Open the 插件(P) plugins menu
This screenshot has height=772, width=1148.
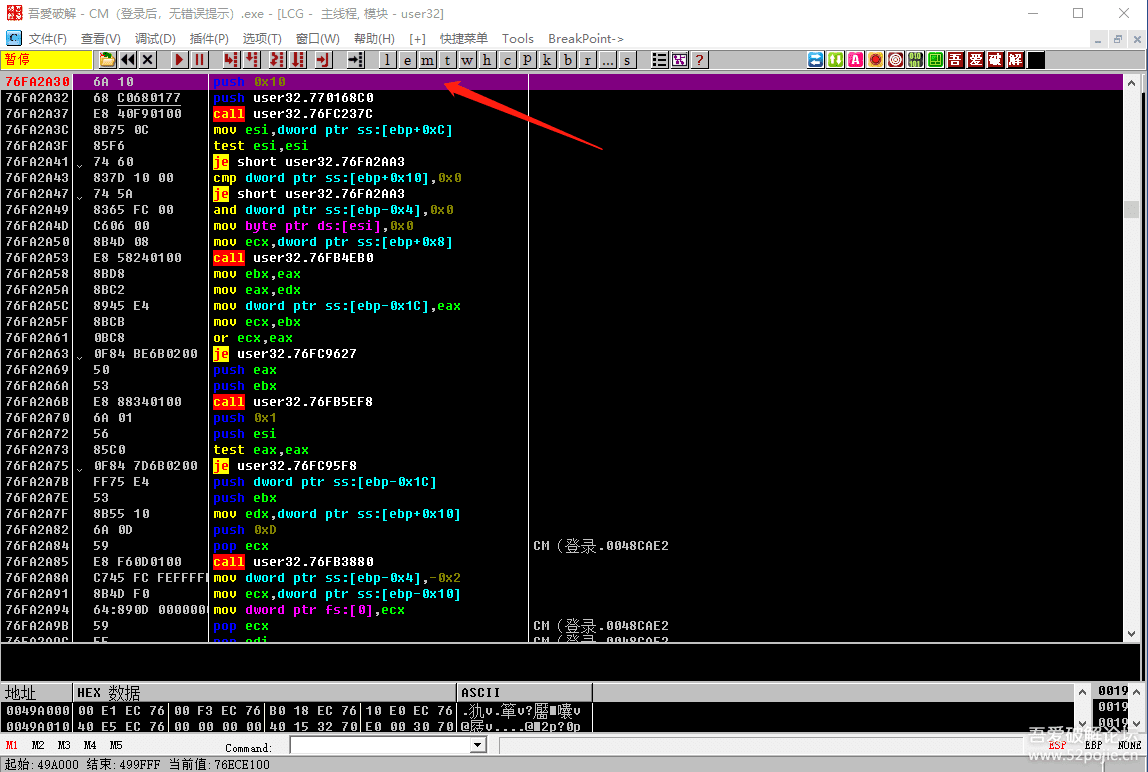209,38
